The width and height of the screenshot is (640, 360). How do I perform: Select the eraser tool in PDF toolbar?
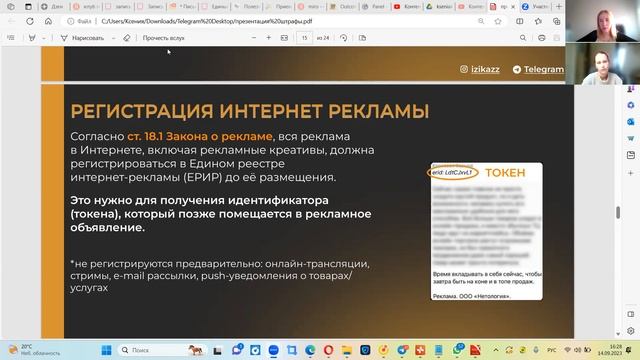click(127, 38)
